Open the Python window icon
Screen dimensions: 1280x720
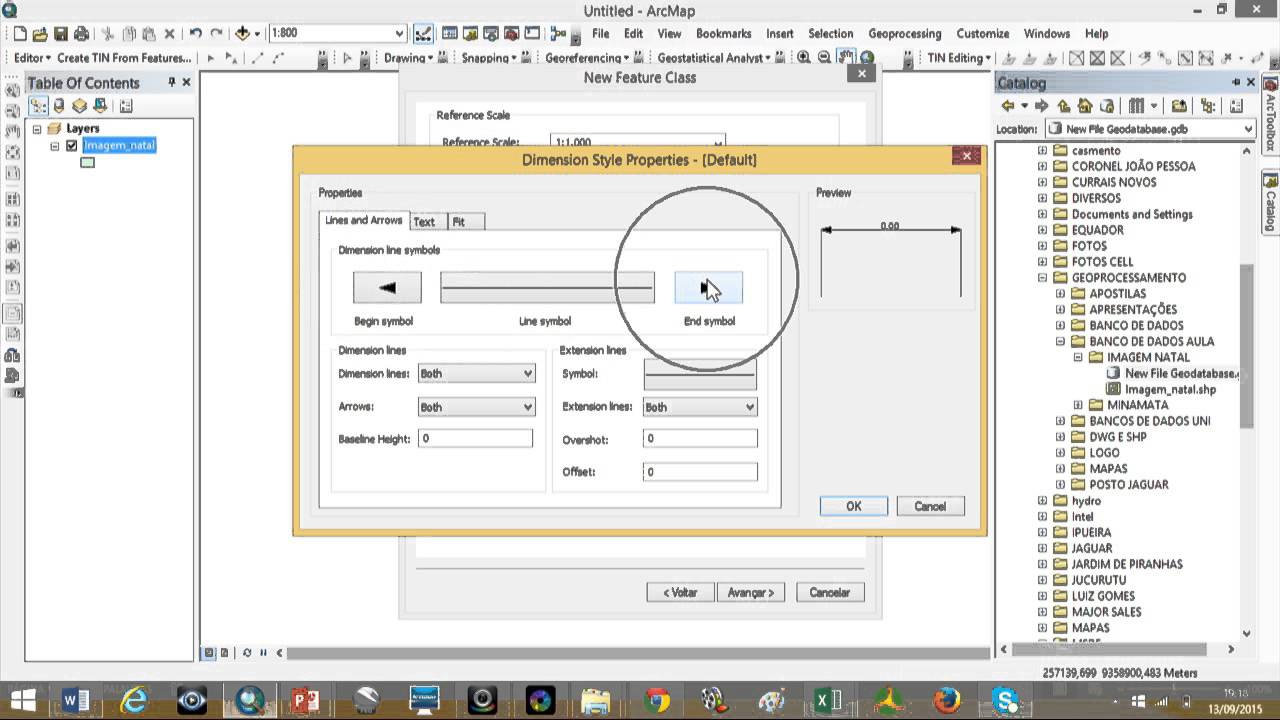point(532,33)
